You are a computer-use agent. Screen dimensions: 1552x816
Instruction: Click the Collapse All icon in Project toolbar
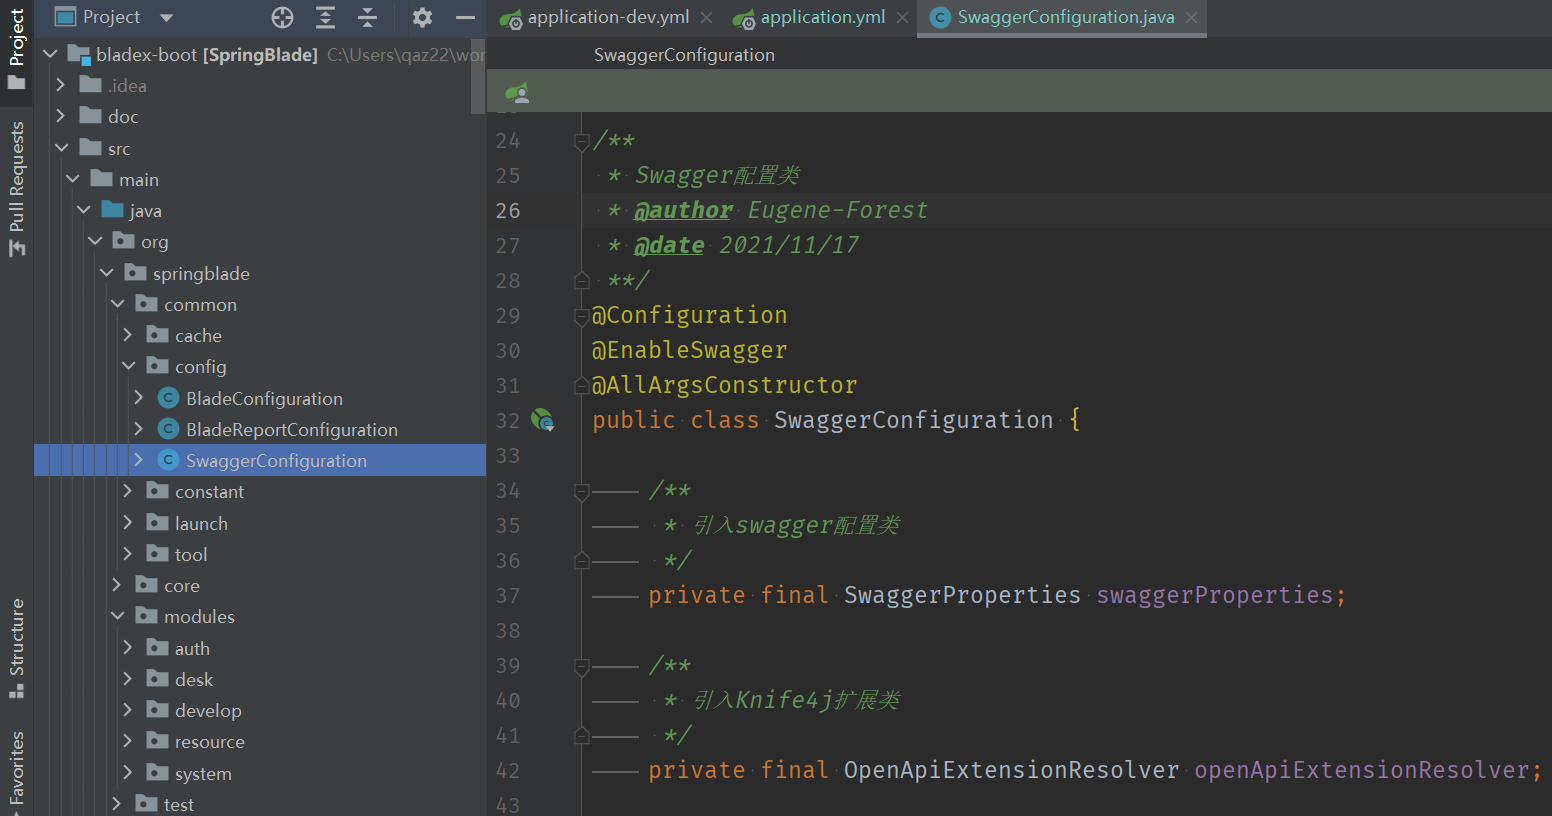coord(367,17)
